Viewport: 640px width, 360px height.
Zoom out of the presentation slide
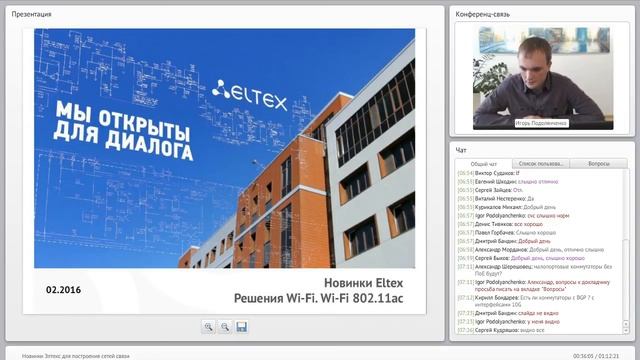pos(225,327)
